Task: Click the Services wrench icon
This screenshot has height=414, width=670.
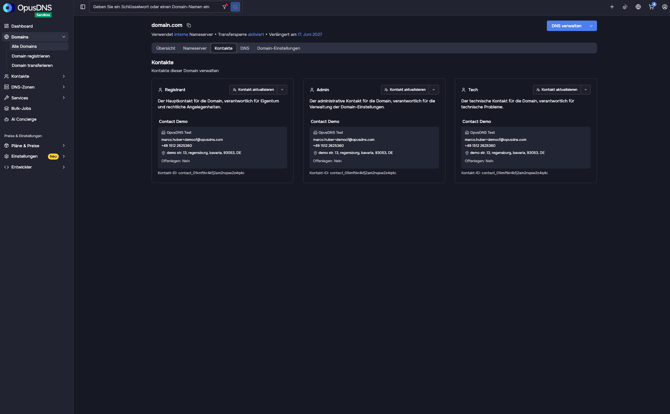Action: pyautogui.click(x=6, y=98)
